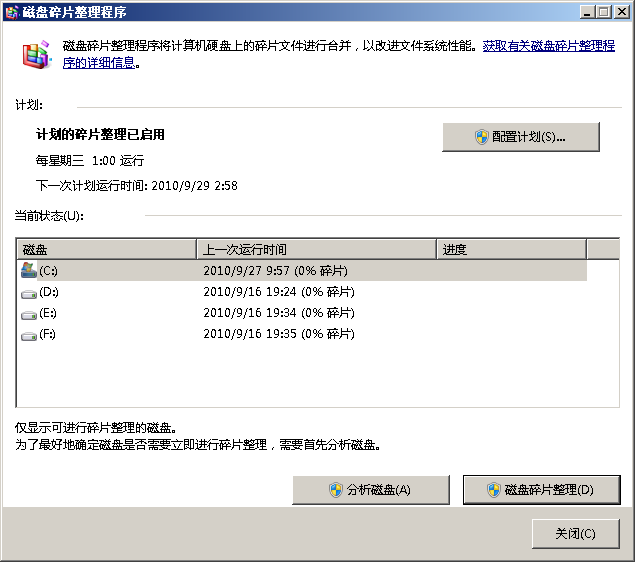Click the large defragmenter icon beside description
Viewport: 635px width, 562px height.
(37, 54)
